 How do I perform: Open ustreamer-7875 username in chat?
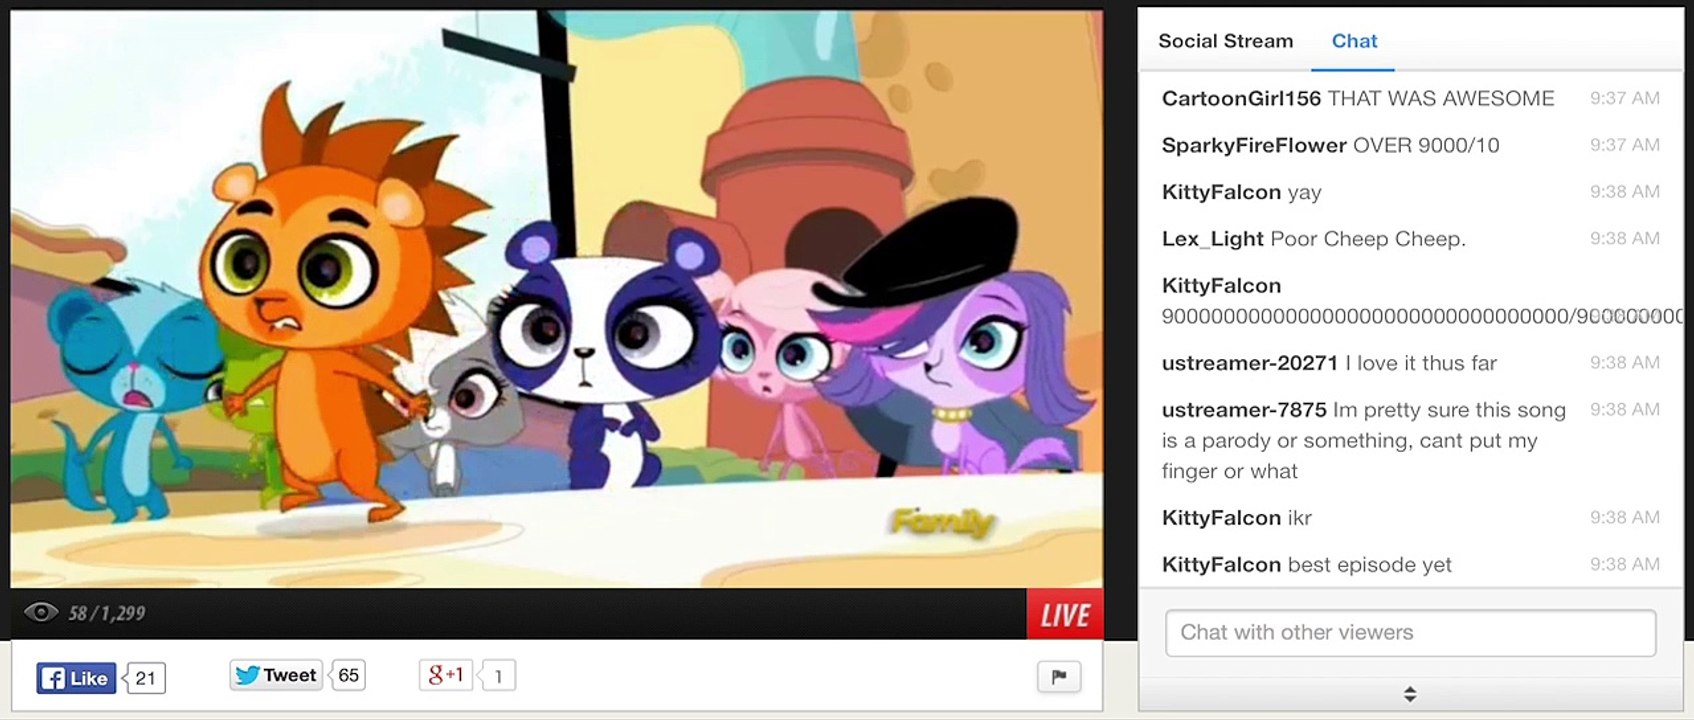[1244, 410]
